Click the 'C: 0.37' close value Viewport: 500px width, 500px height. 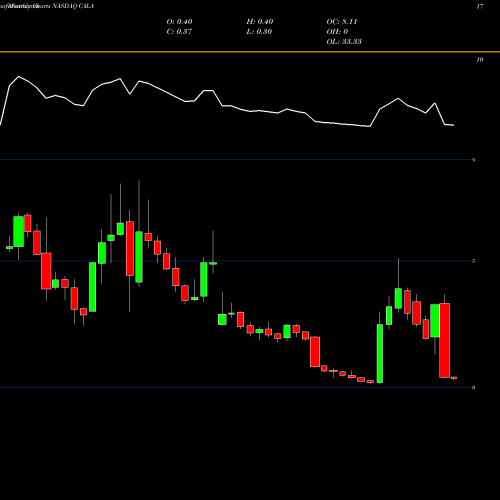coord(179,32)
